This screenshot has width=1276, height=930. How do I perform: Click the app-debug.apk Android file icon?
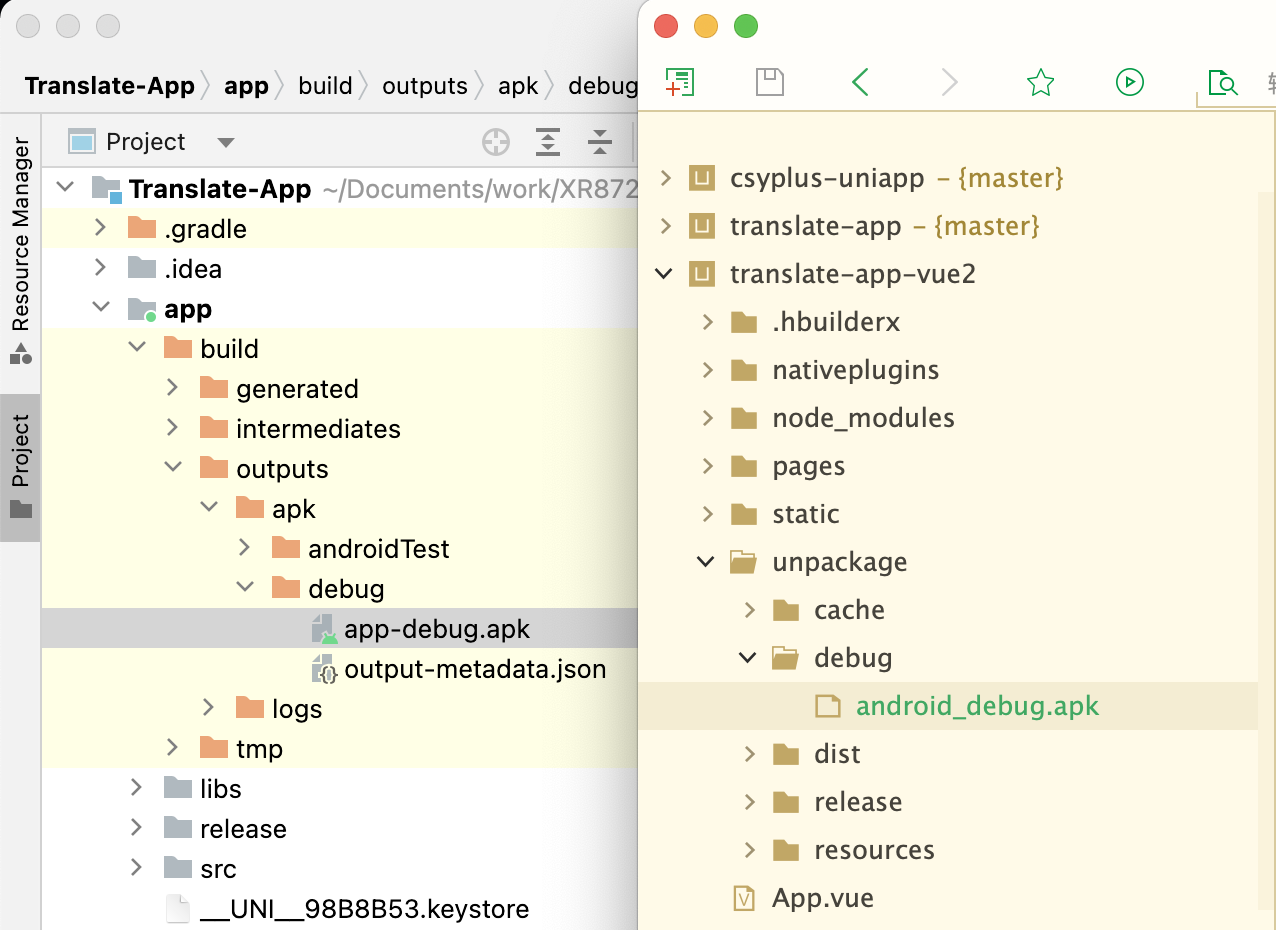coord(324,629)
